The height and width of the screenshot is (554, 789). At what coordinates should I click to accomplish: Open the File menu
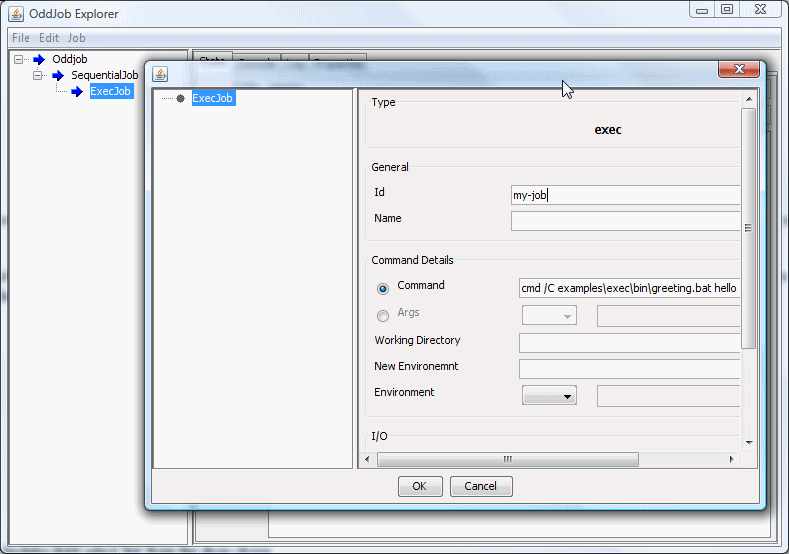click(21, 38)
